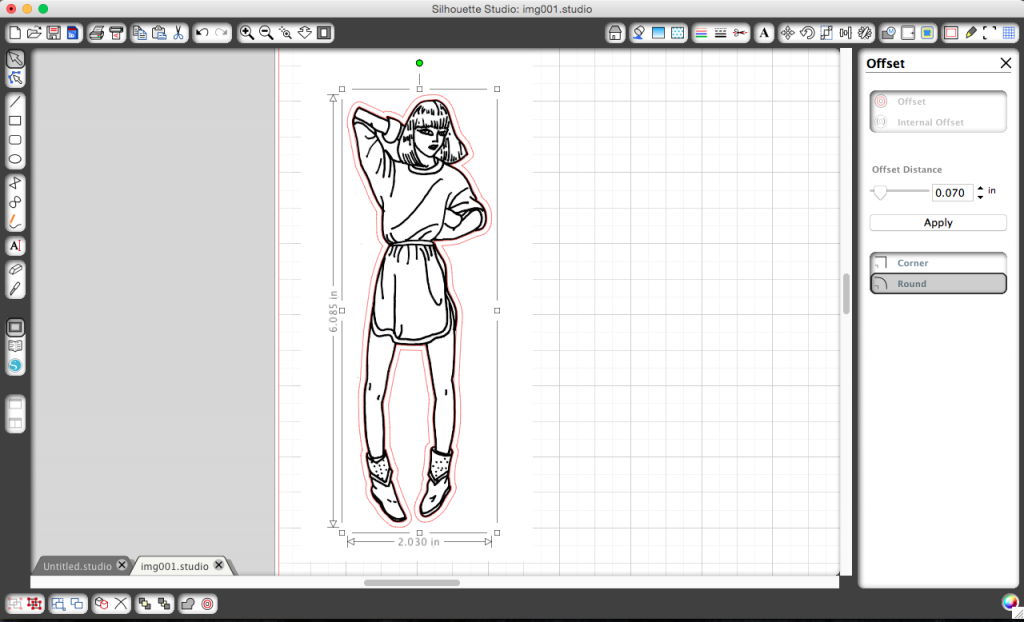
Task: Open the Grid settings icon
Action: (x=1009, y=33)
